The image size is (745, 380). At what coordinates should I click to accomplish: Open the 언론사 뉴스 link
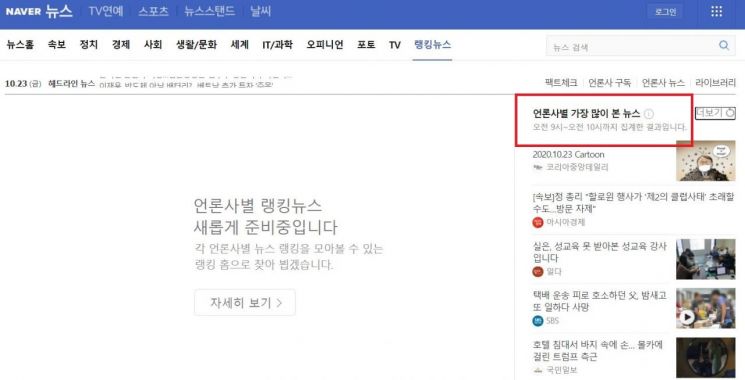point(663,83)
